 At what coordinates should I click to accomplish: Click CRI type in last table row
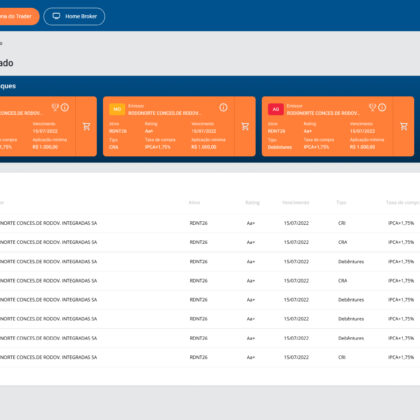click(x=342, y=357)
